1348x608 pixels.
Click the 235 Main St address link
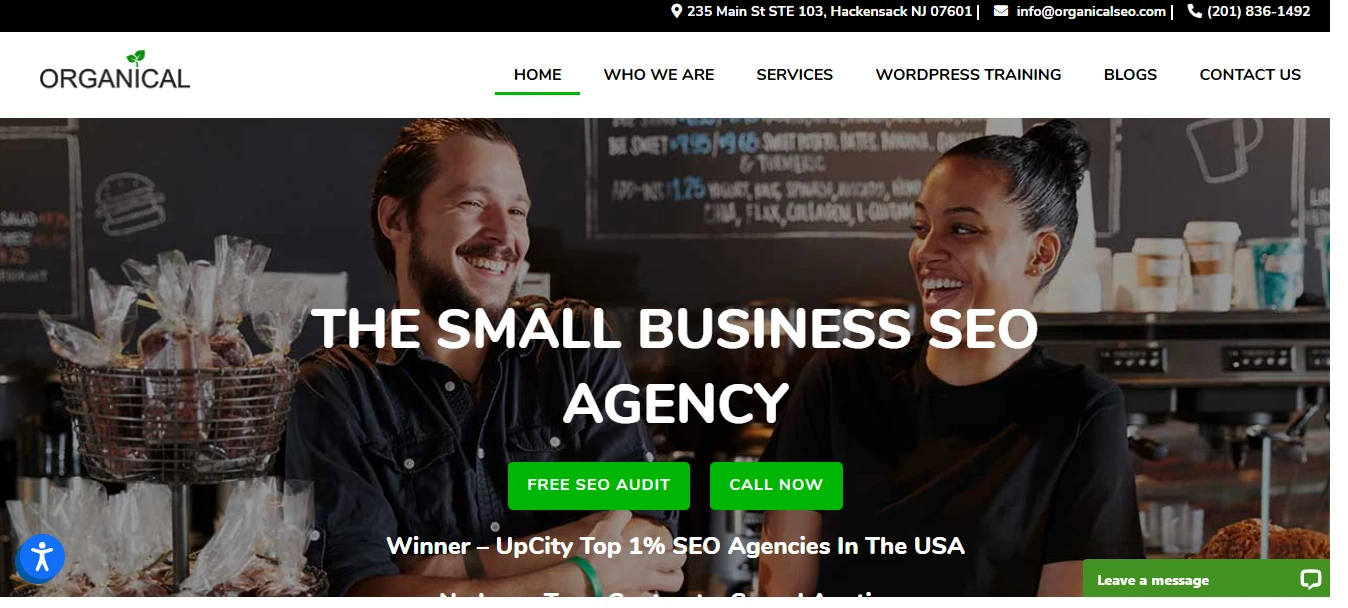[829, 12]
